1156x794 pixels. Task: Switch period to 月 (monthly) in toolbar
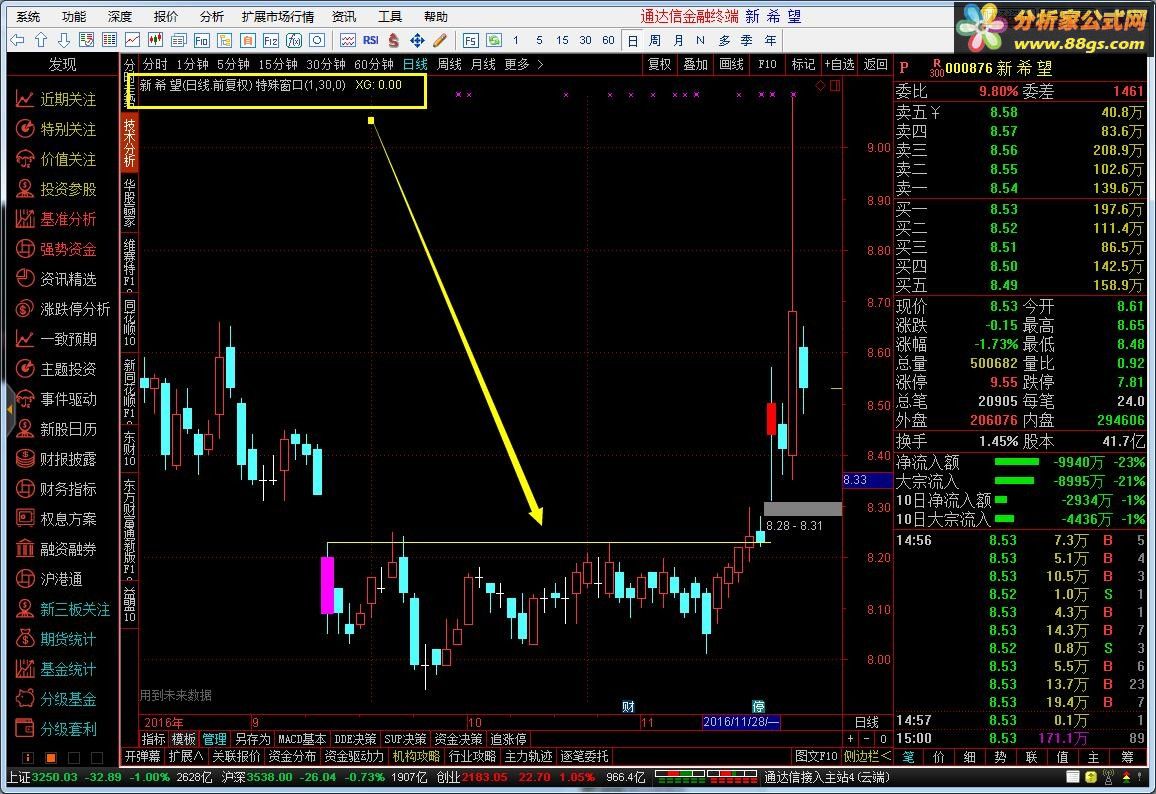[678, 40]
